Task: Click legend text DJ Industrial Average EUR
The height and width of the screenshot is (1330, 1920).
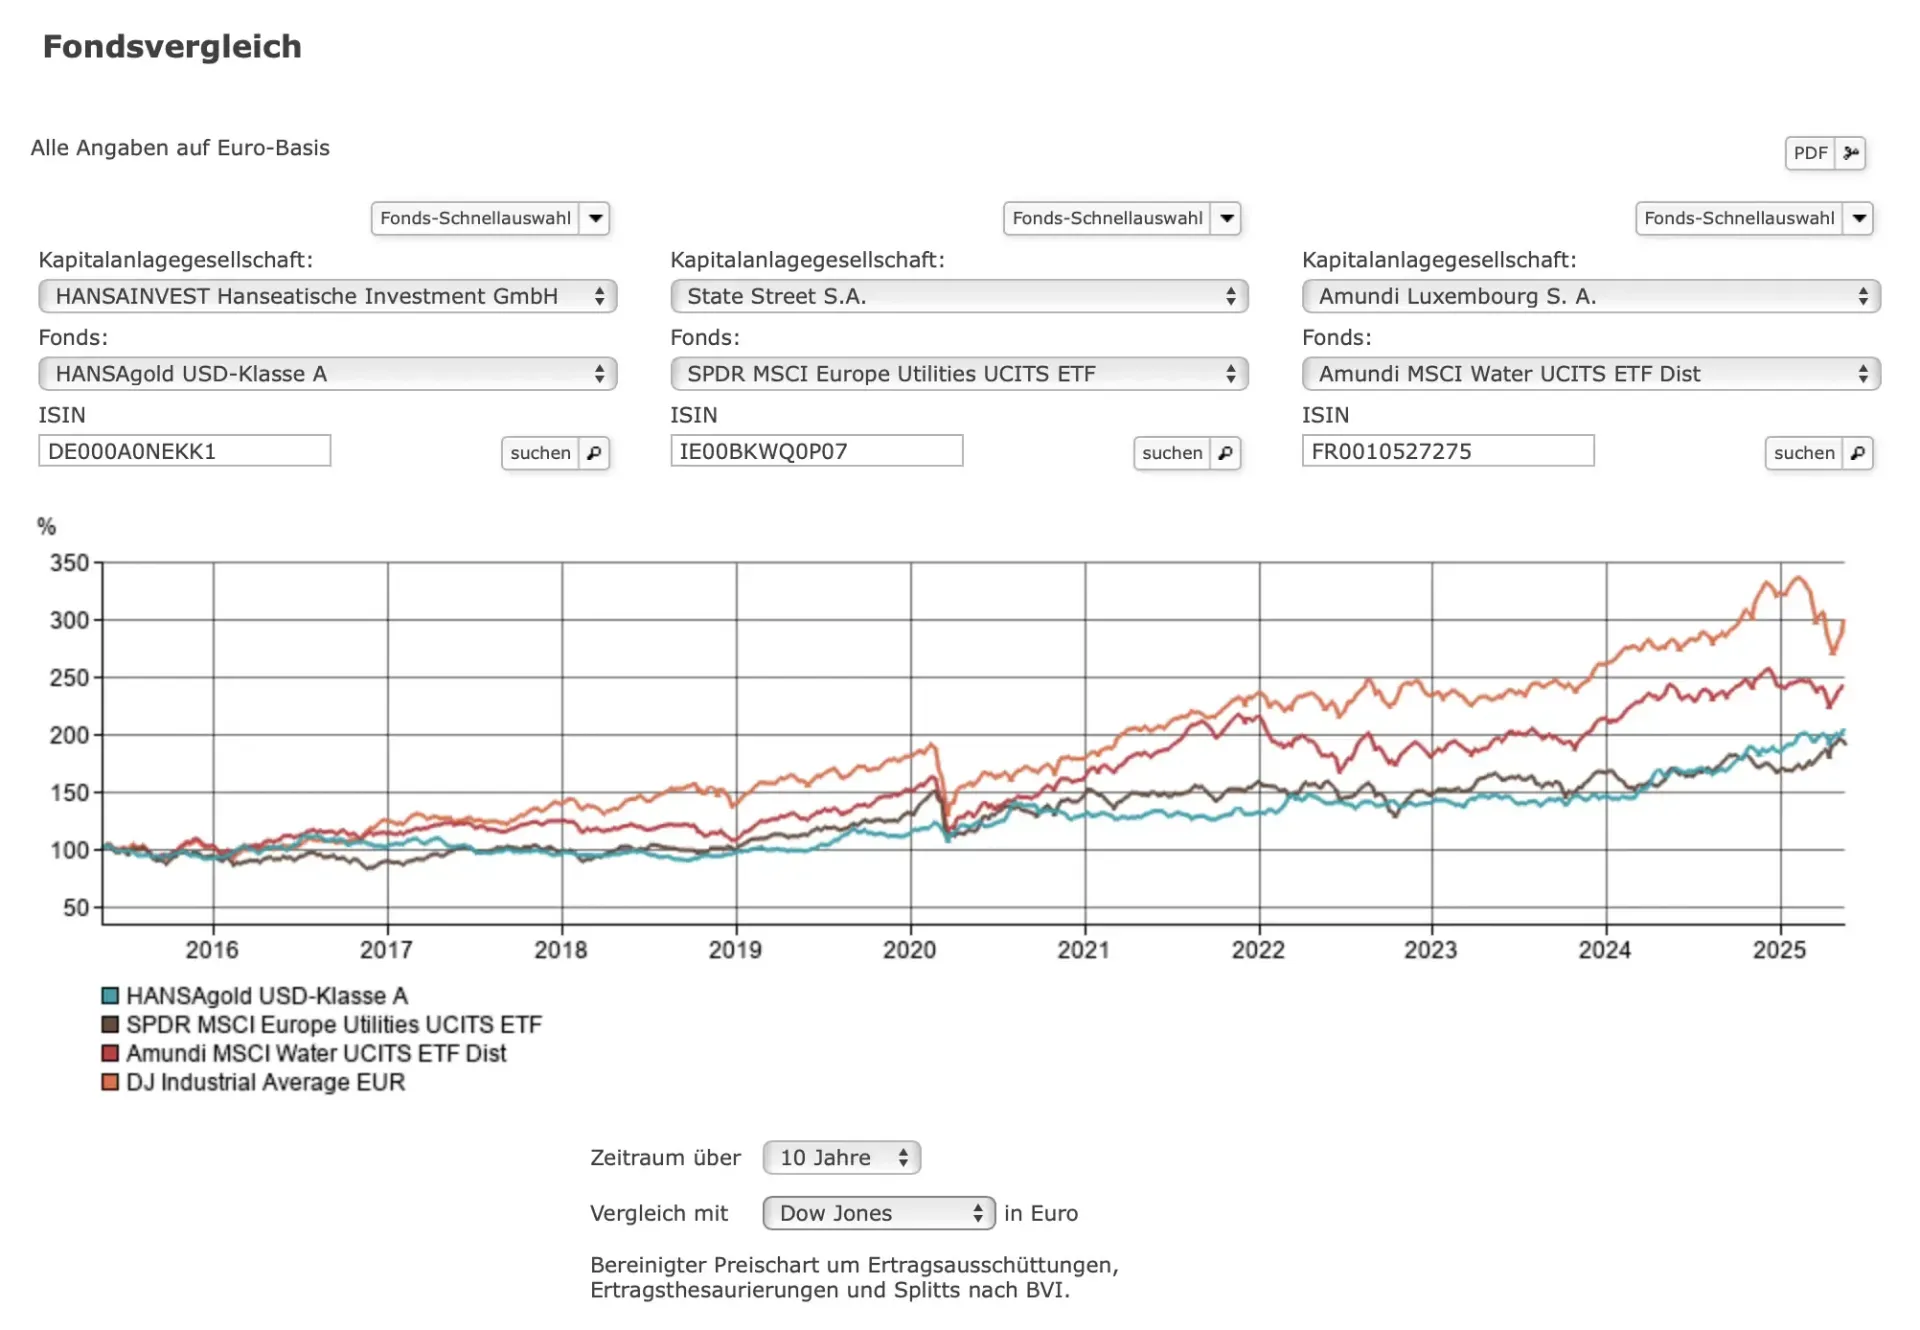Action: (265, 1082)
